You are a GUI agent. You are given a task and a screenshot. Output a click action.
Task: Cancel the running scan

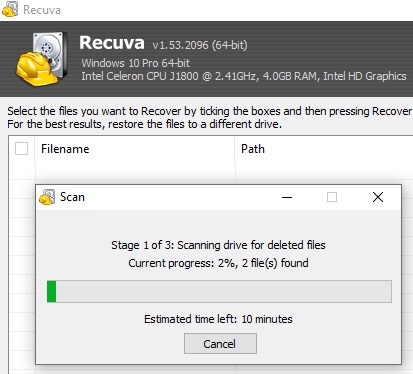pos(220,344)
